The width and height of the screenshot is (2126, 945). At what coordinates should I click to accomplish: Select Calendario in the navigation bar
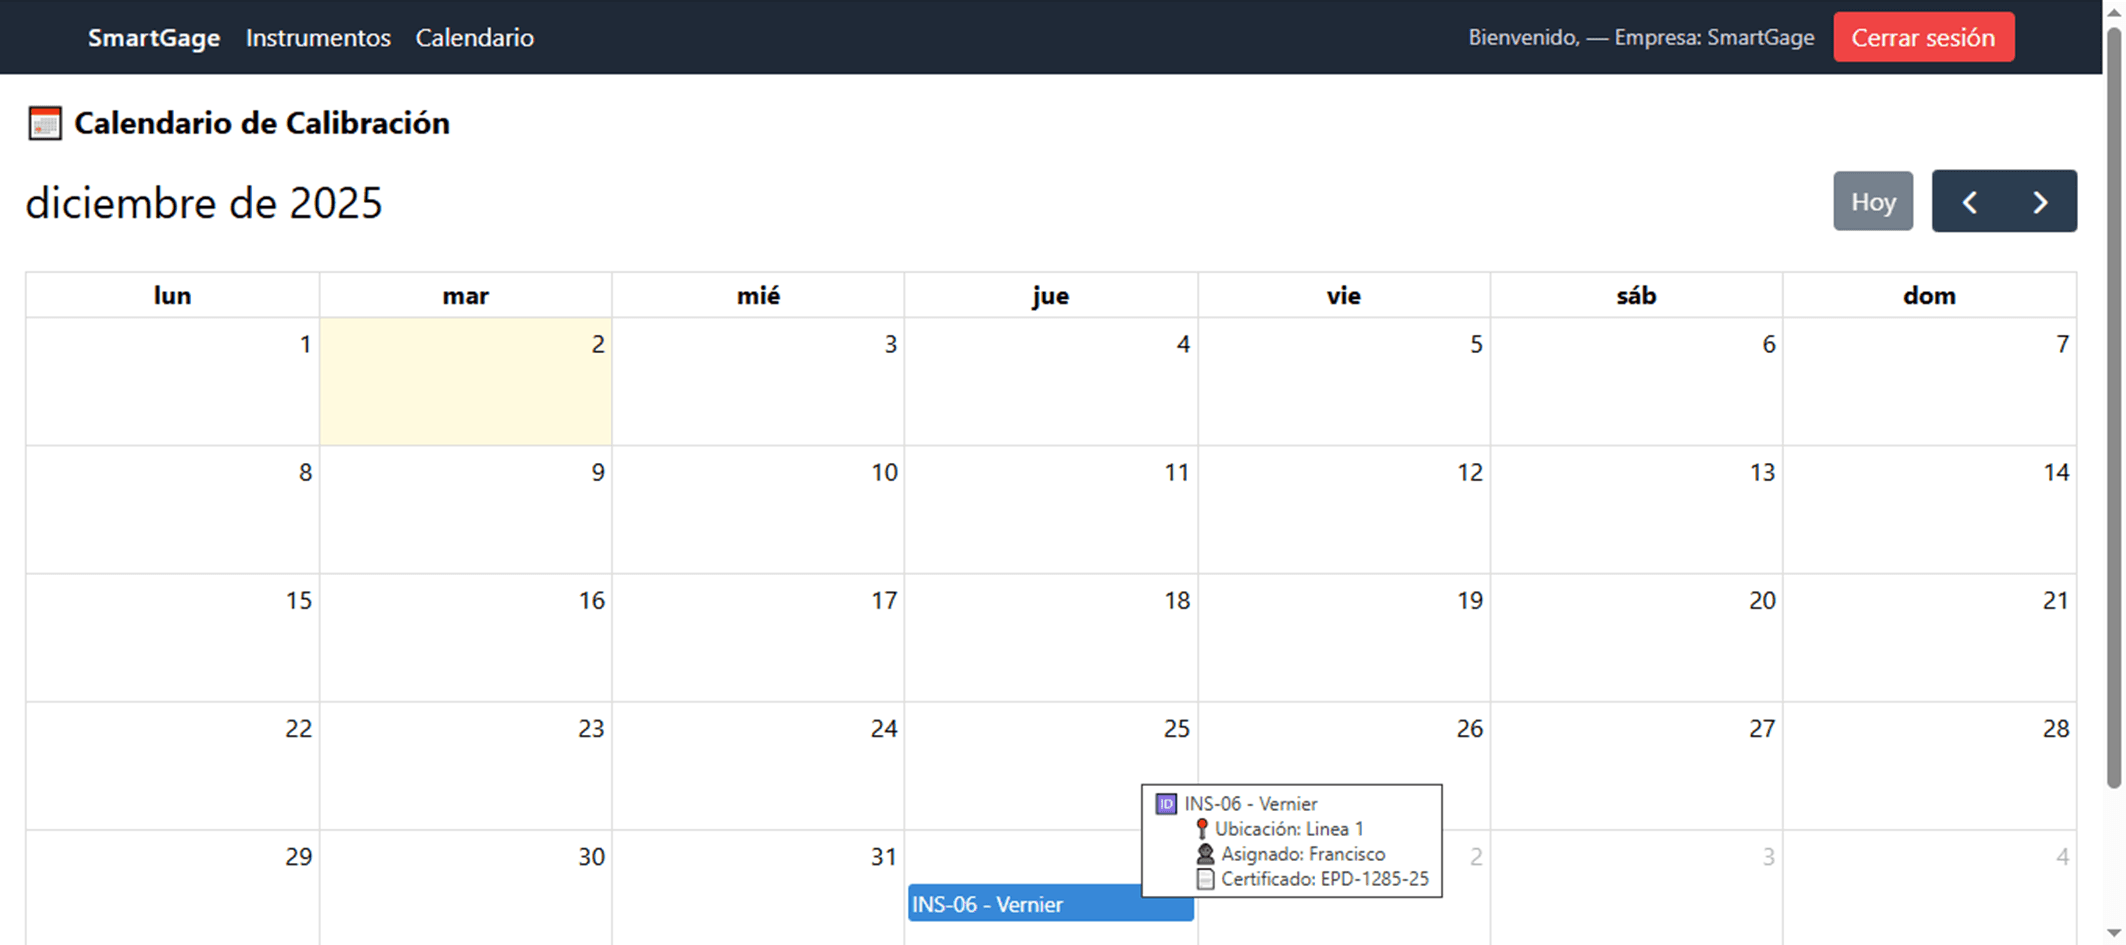point(475,38)
